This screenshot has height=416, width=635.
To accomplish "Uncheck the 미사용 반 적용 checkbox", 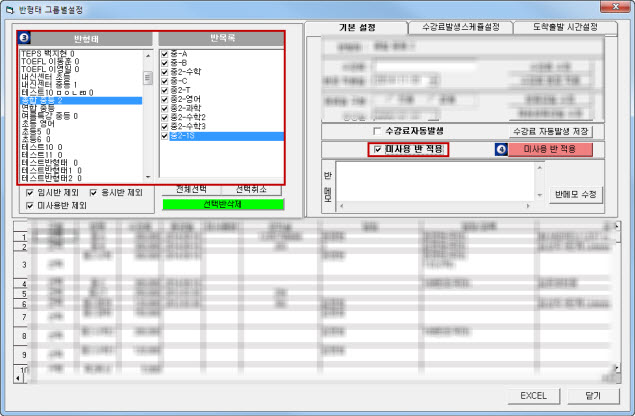I will (378, 150).
